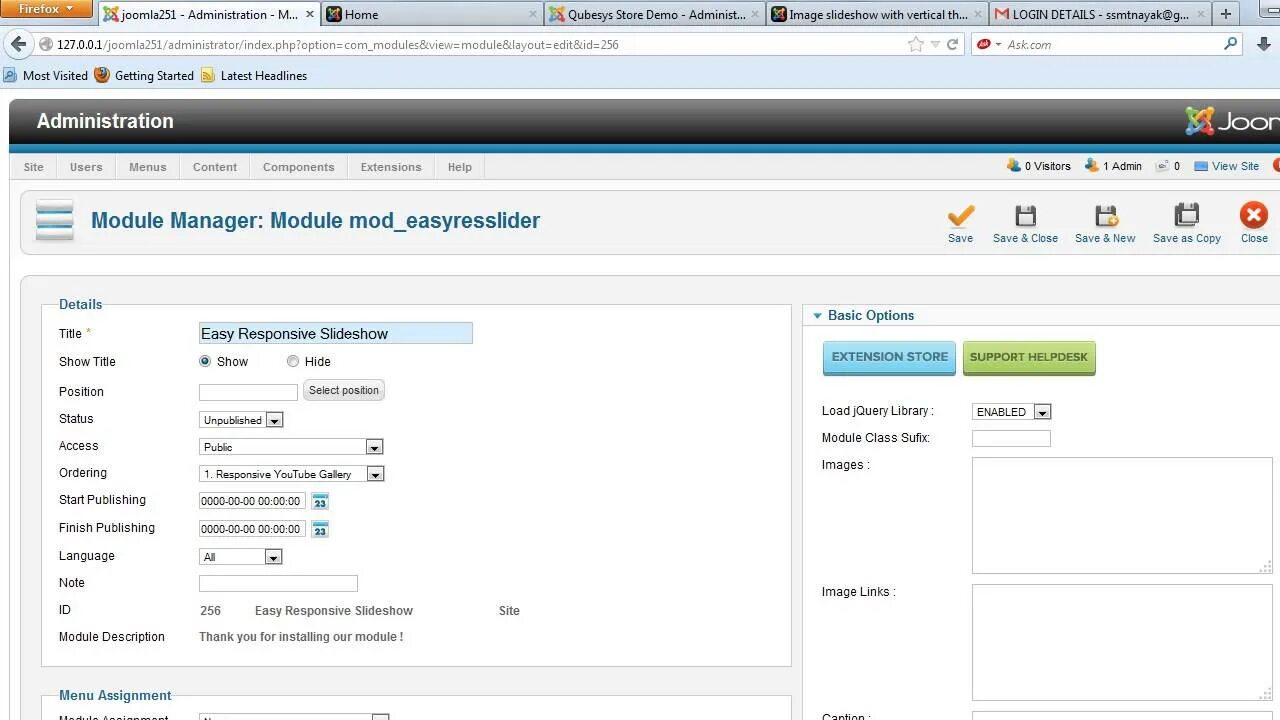The image size is (1280, 720).
Task: Click the messages counter icon
Action: tap(1162, 166)
